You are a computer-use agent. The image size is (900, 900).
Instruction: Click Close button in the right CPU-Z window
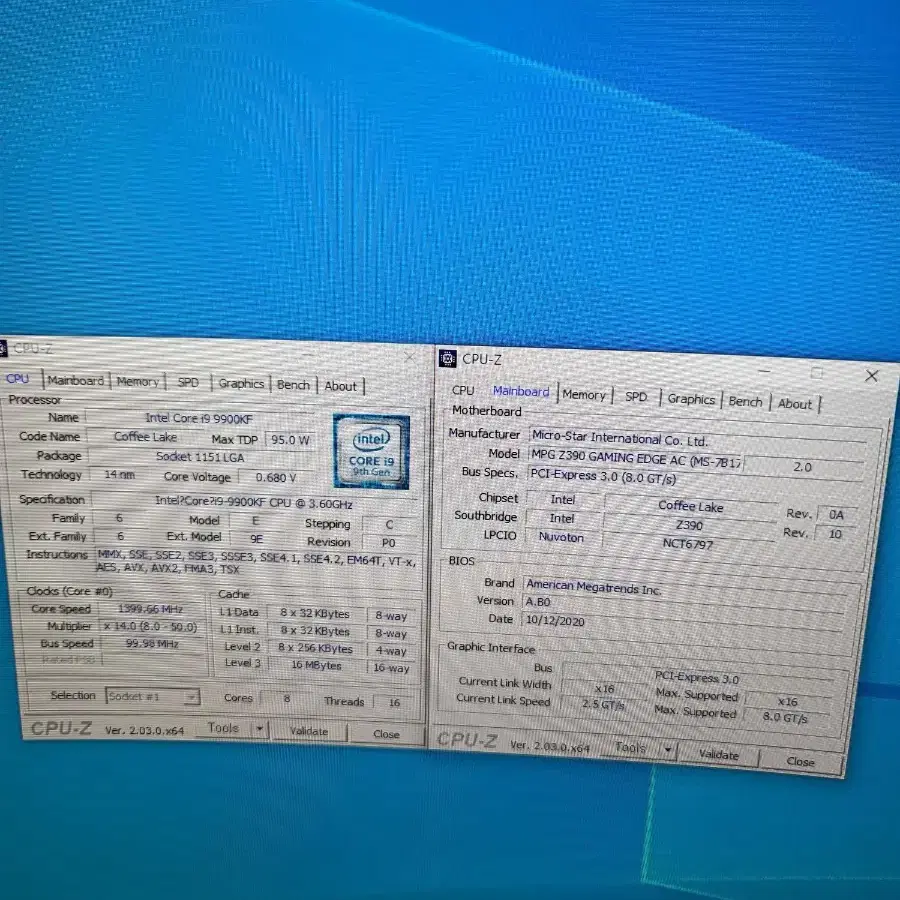coord(801,762)
